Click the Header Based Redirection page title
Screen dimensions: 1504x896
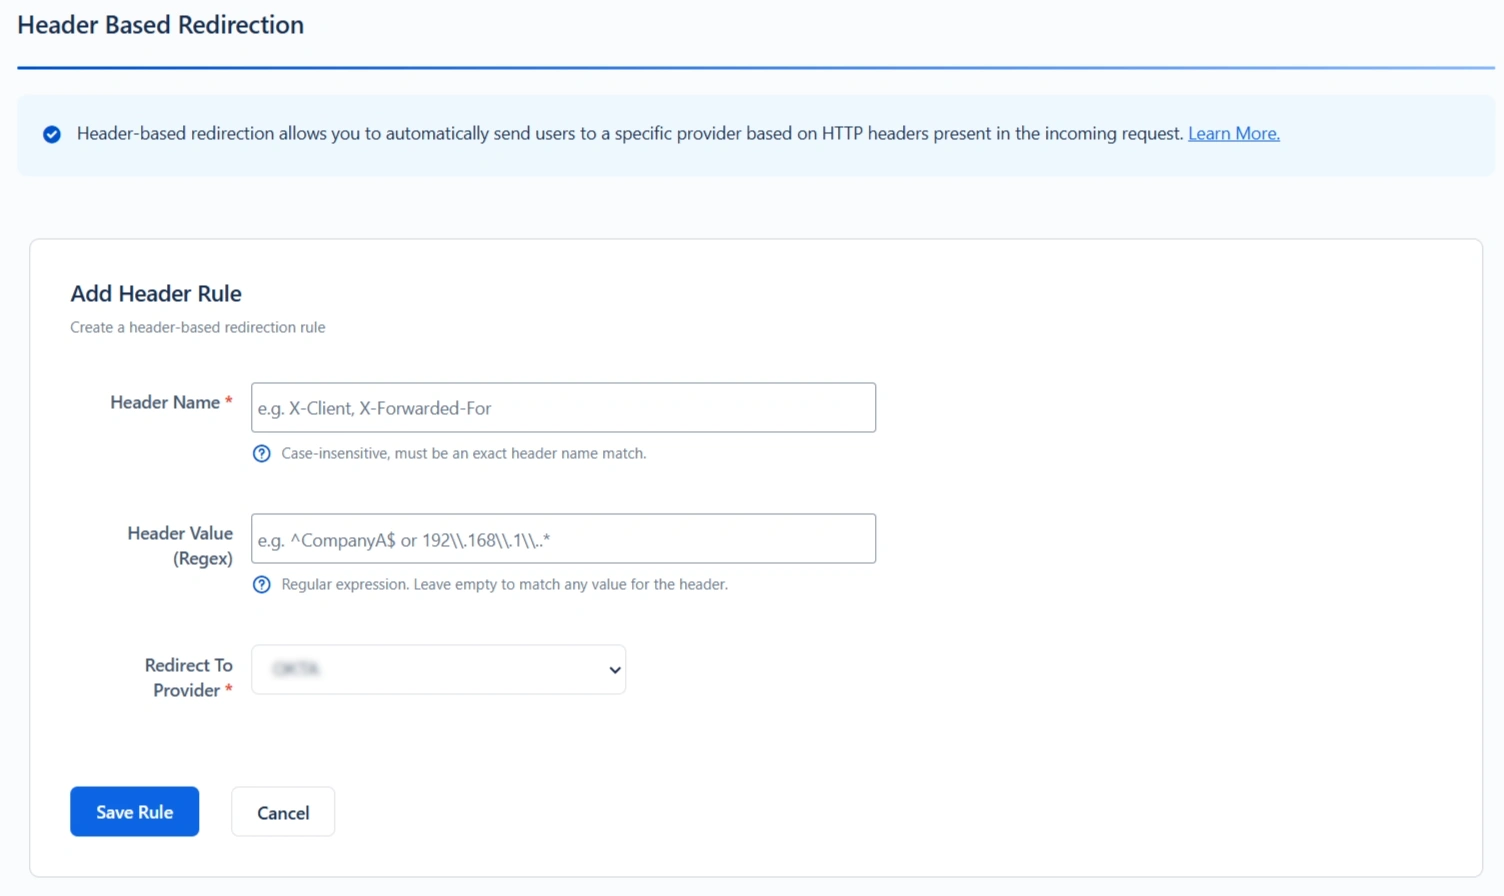pos(160,24)
